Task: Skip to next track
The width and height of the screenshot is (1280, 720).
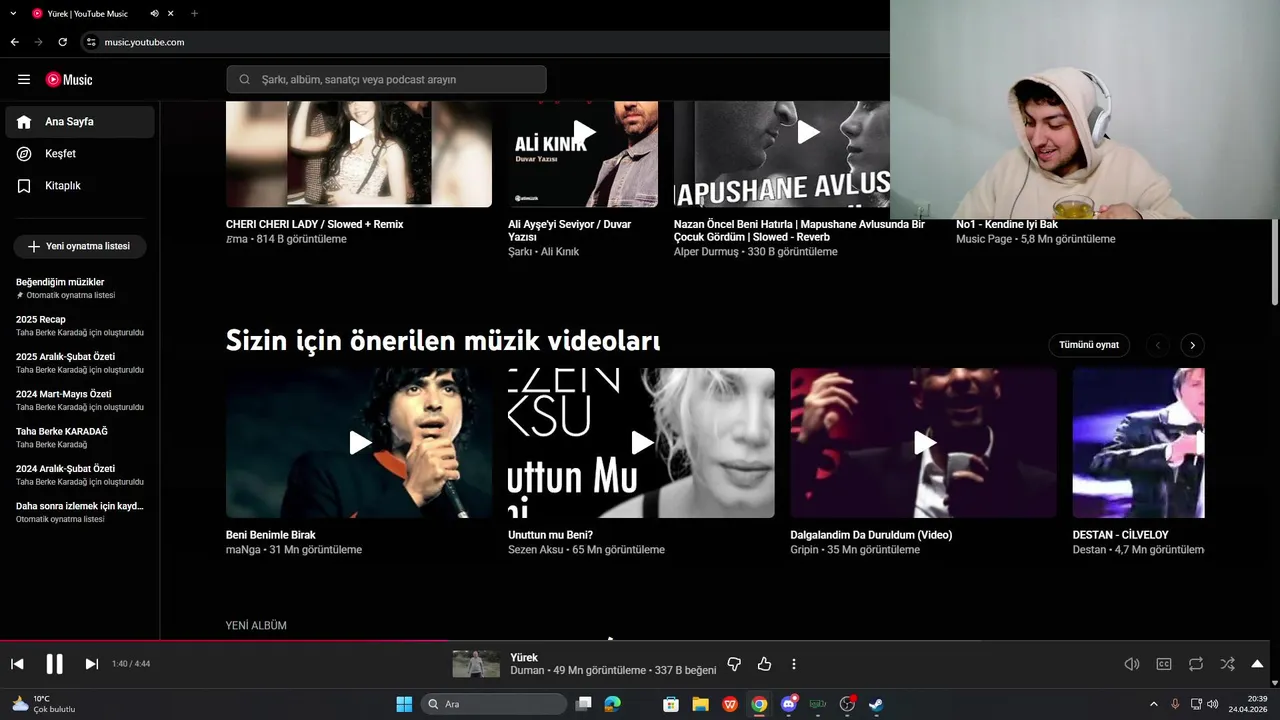Action: click(91, 664)
